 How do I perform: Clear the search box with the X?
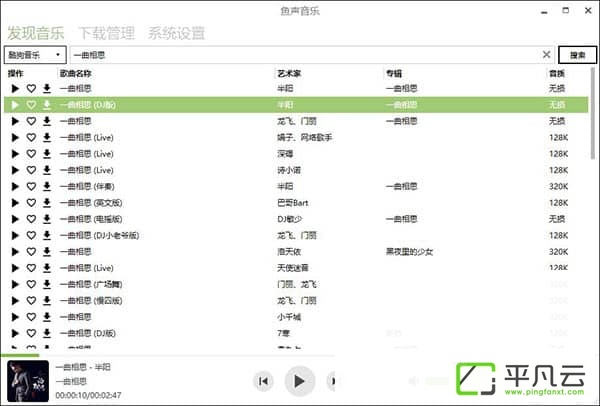[x=546, y=55]
